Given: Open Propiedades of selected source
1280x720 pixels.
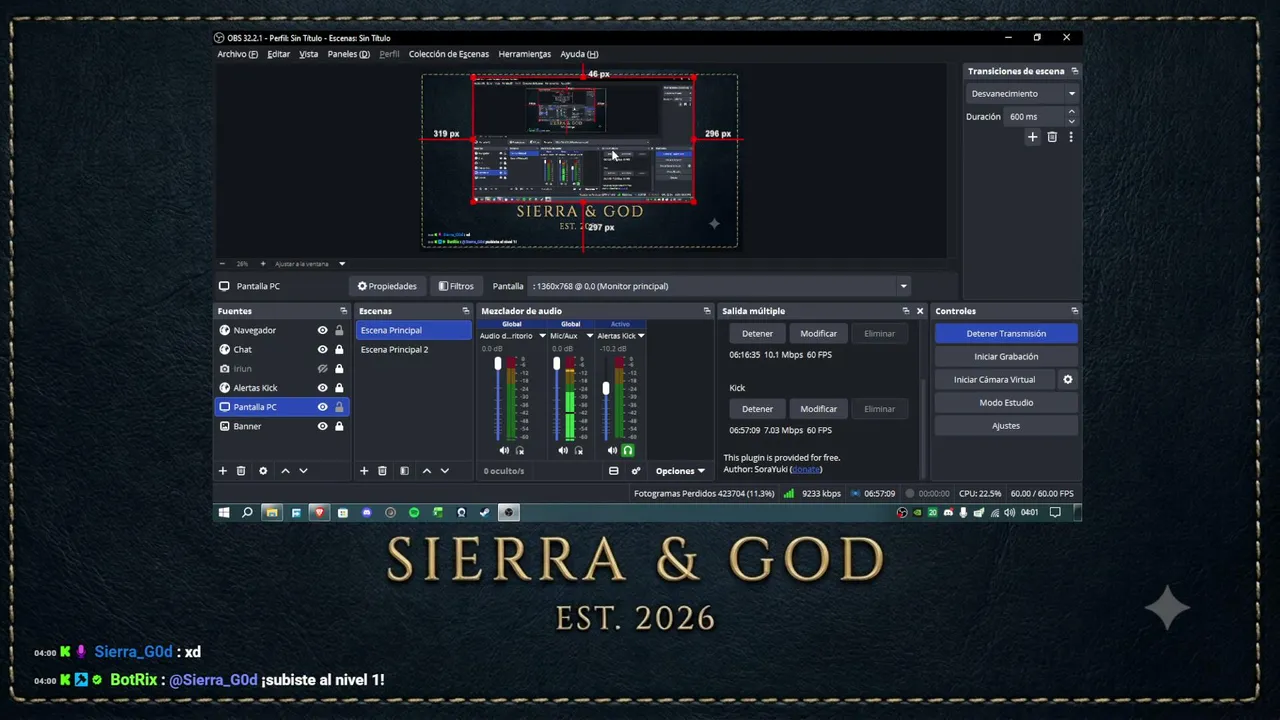Looking at the screenshot, I should 387,286.
